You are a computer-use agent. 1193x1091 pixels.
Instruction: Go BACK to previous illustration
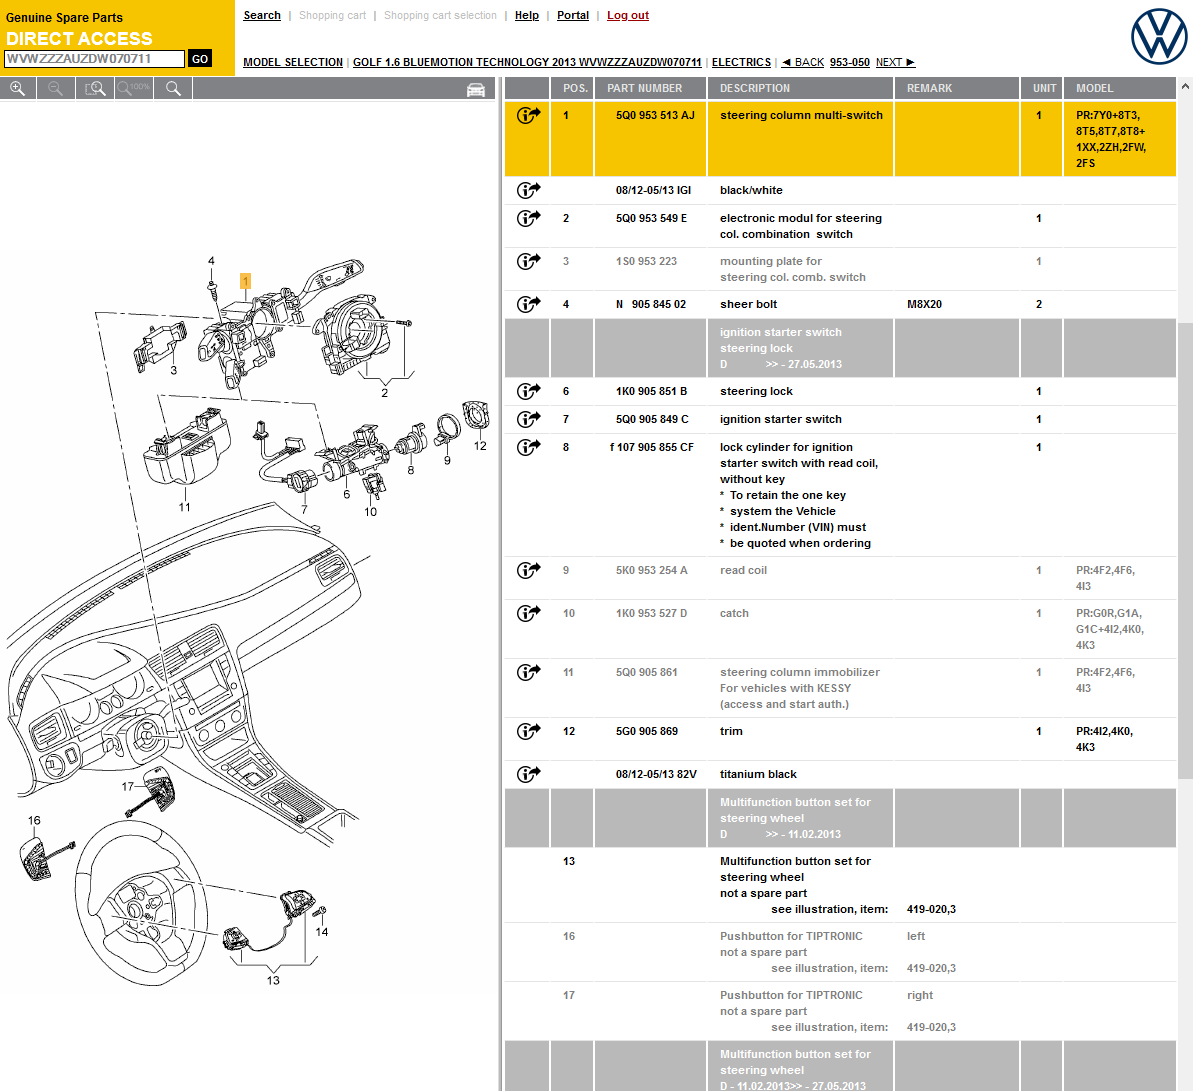803,62
